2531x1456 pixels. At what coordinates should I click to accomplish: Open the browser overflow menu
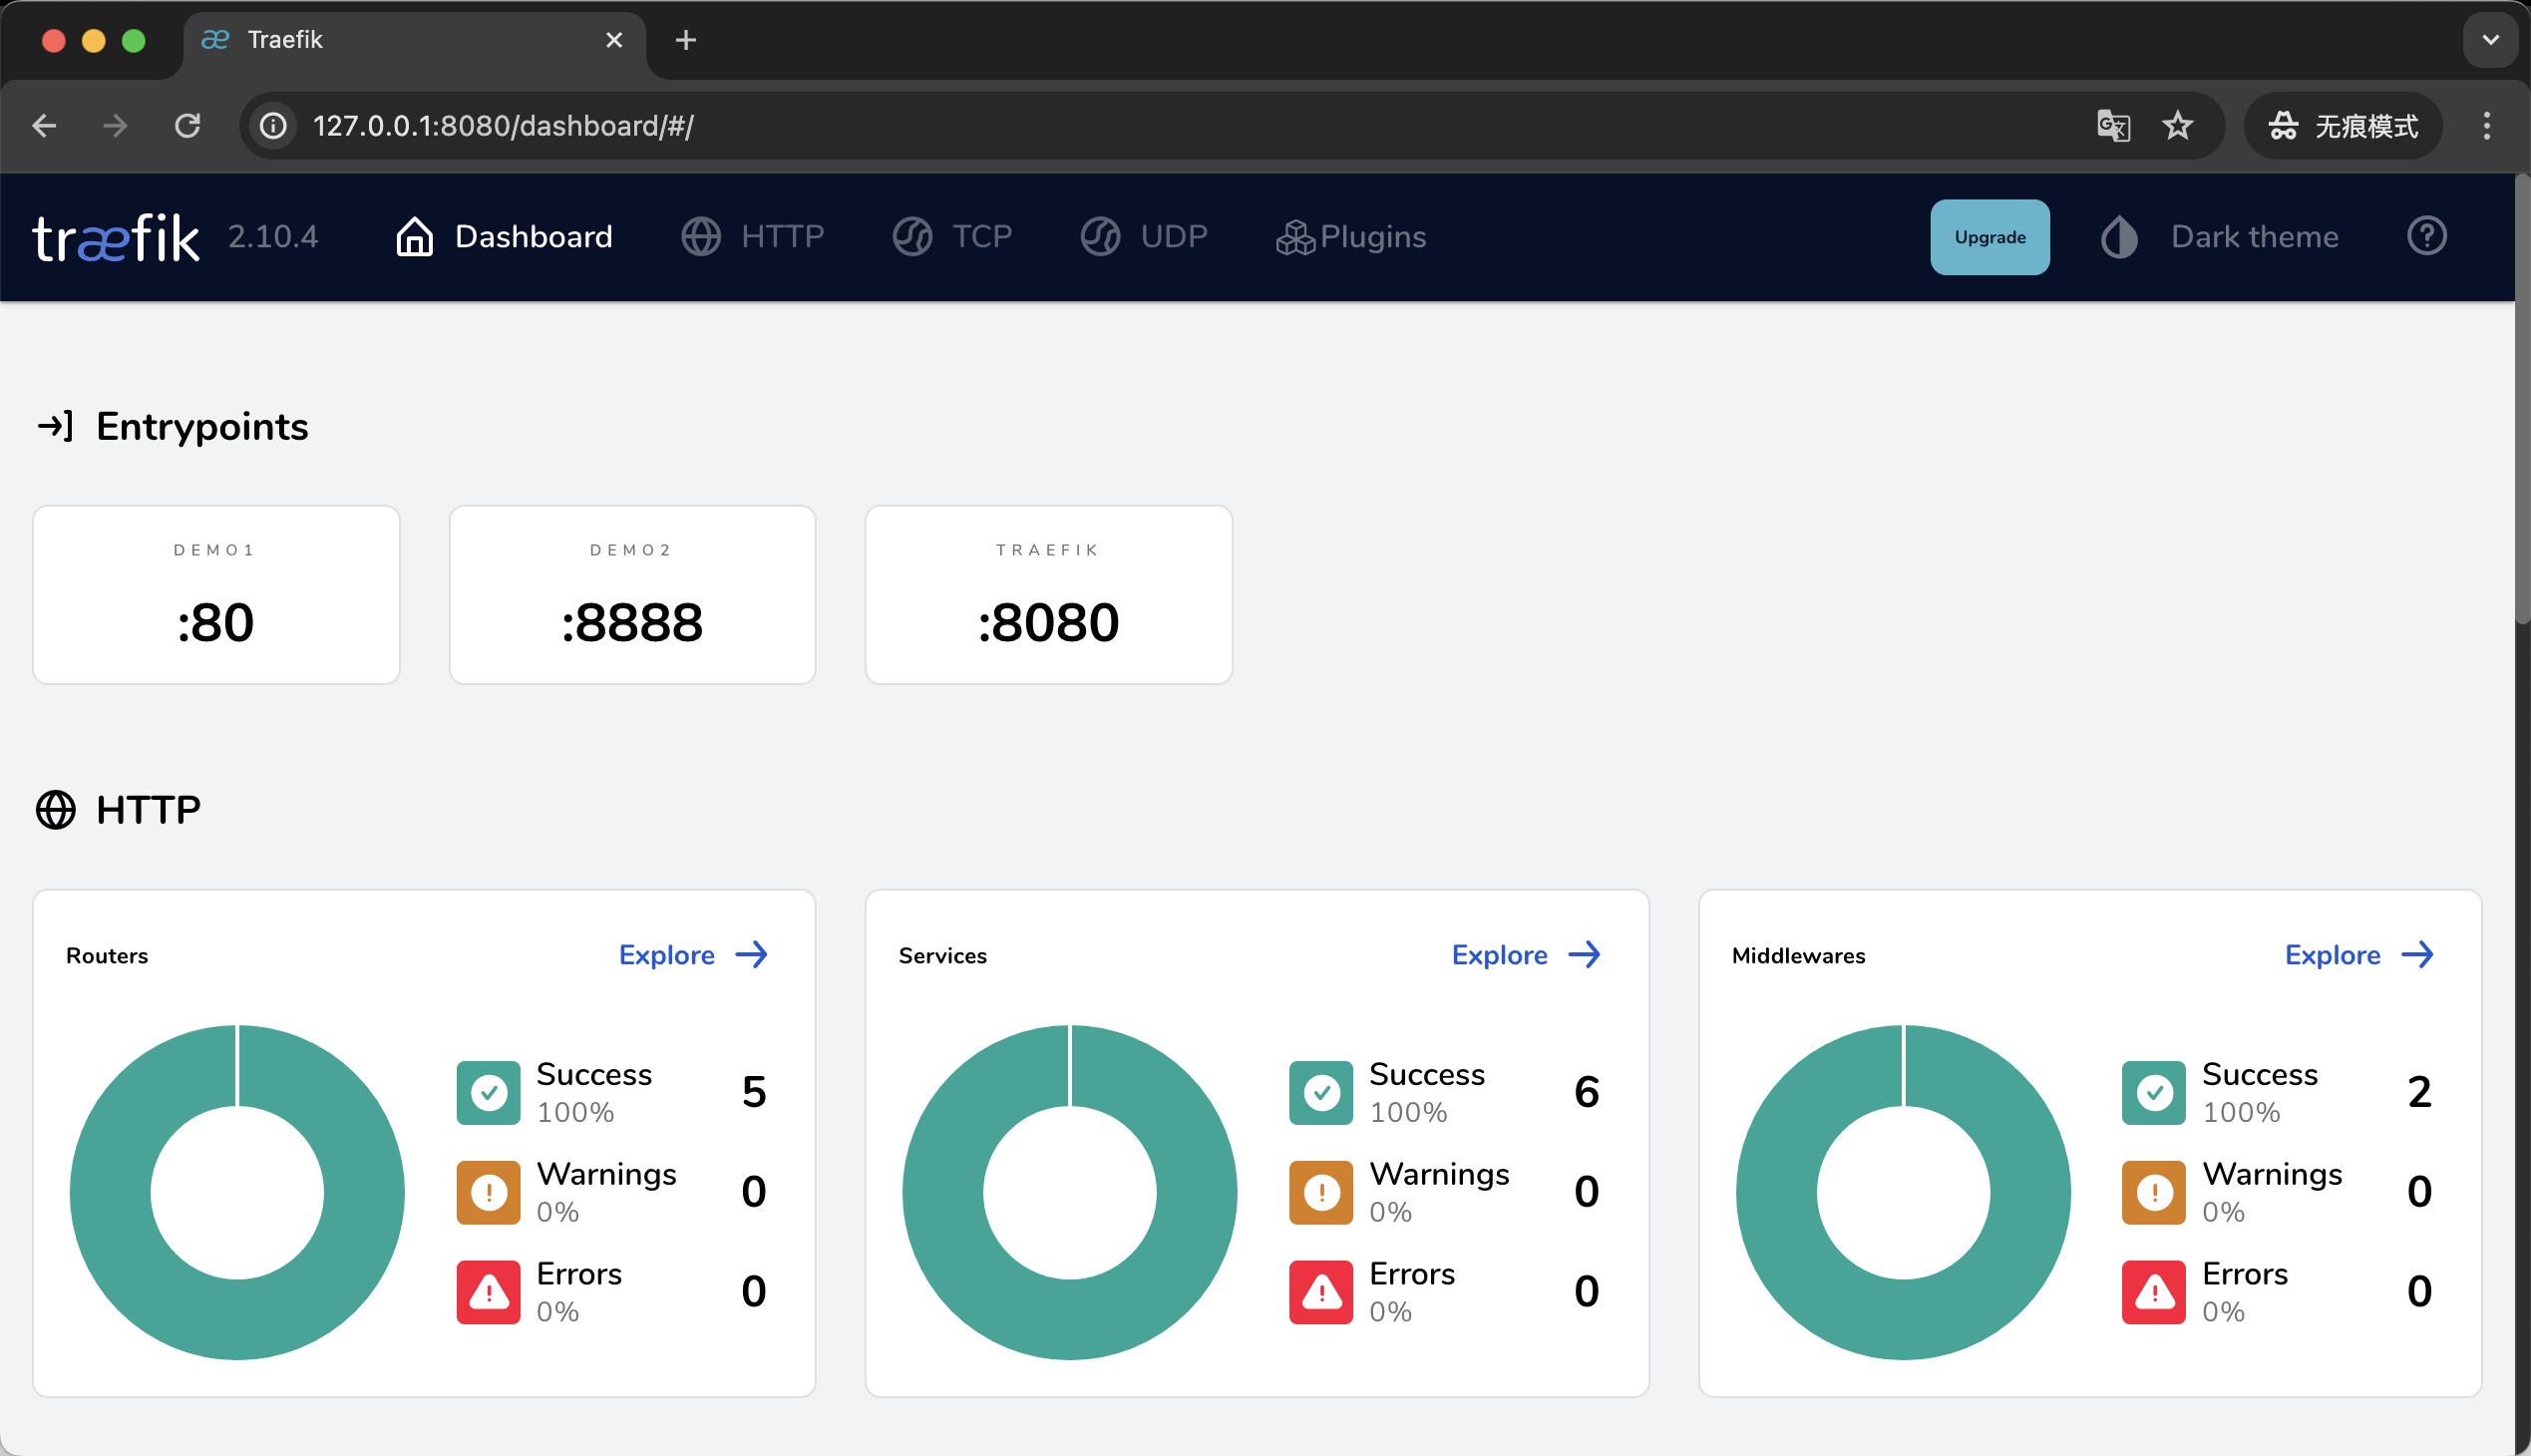click(2487, 125)
